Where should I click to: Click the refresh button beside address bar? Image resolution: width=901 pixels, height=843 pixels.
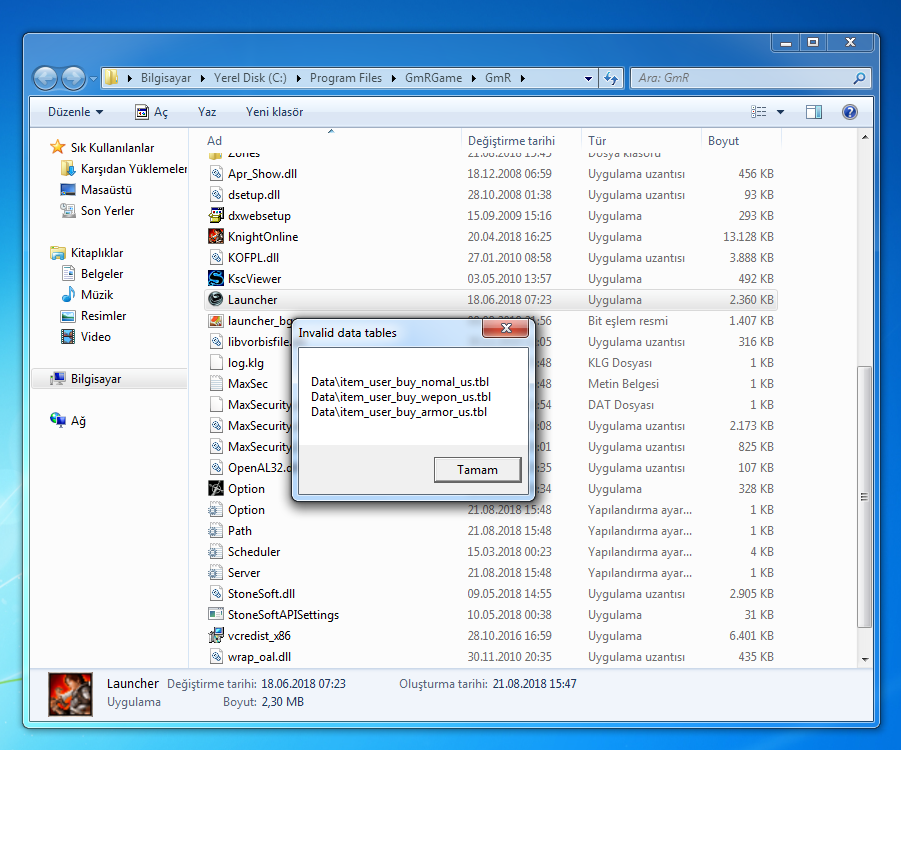tap(612, 78)
